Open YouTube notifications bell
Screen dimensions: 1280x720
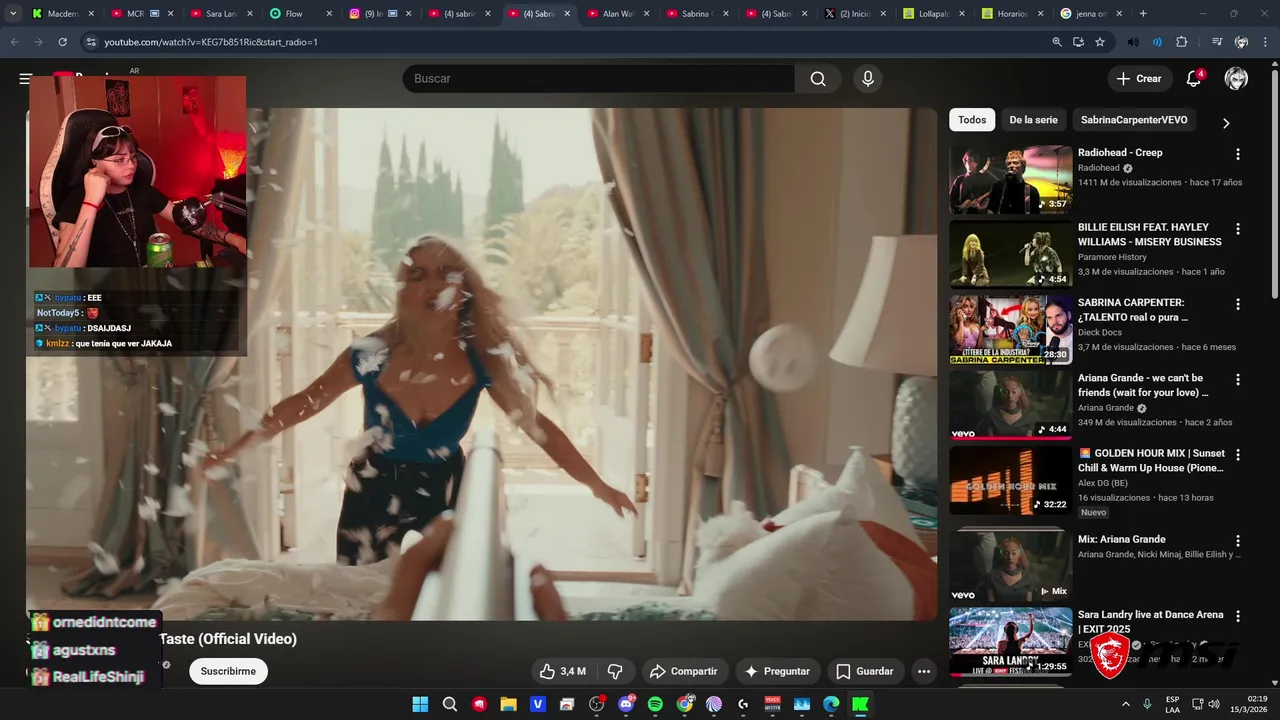point(1193,79)
